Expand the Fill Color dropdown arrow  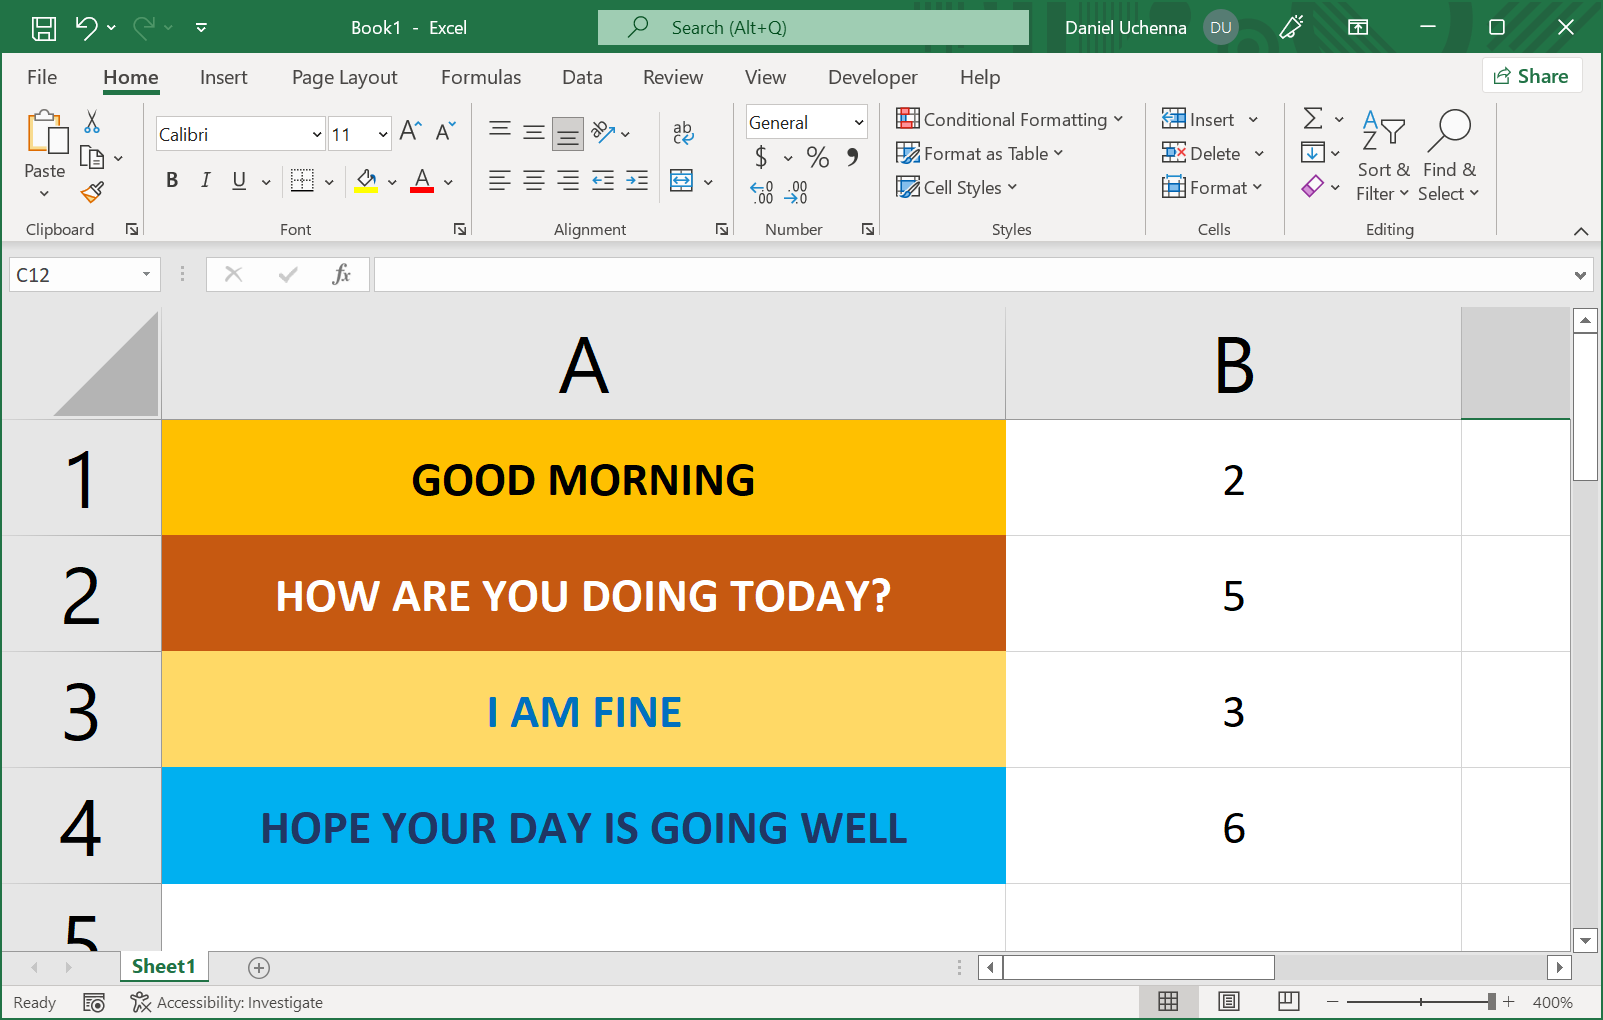[x=392, y=181]
